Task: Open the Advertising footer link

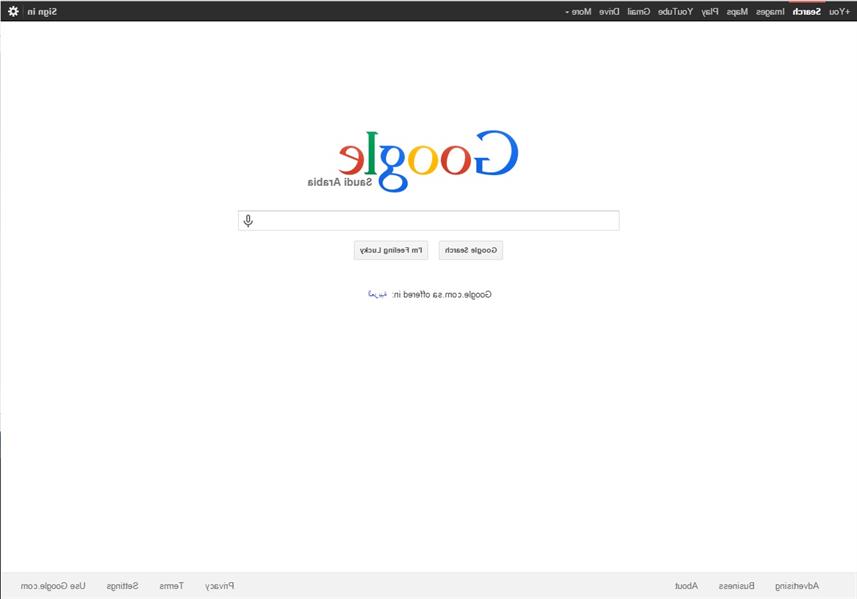Action: (797, 586)
